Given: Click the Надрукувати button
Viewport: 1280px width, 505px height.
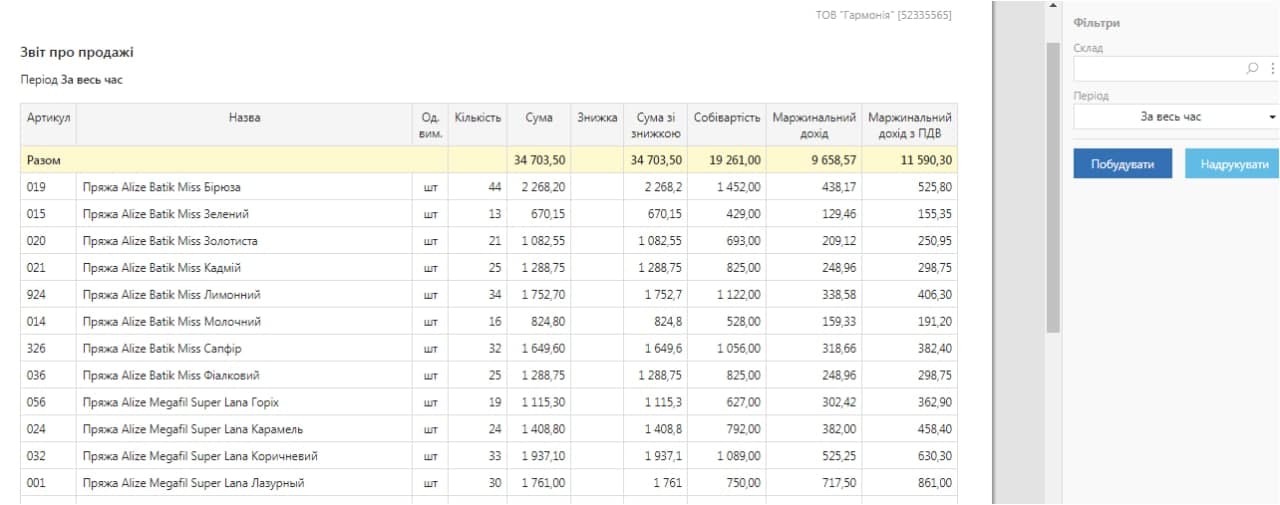Looking at the screenshot, I should pos(1233,164).
